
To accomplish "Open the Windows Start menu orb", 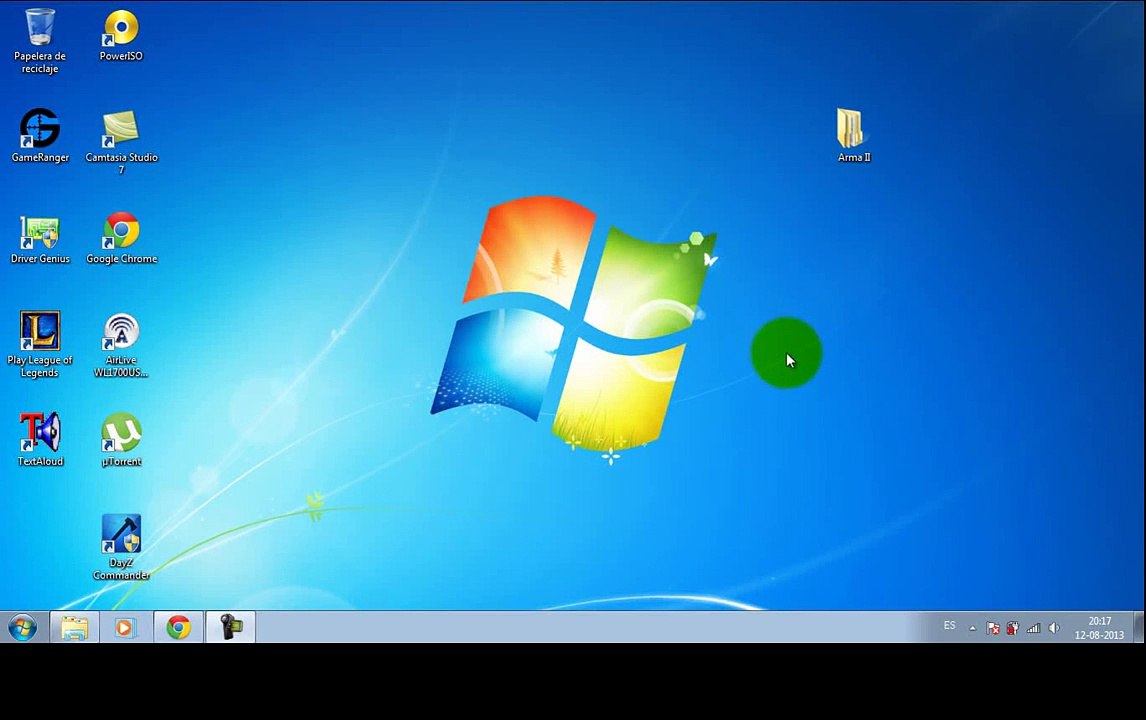I will point(23,627).
